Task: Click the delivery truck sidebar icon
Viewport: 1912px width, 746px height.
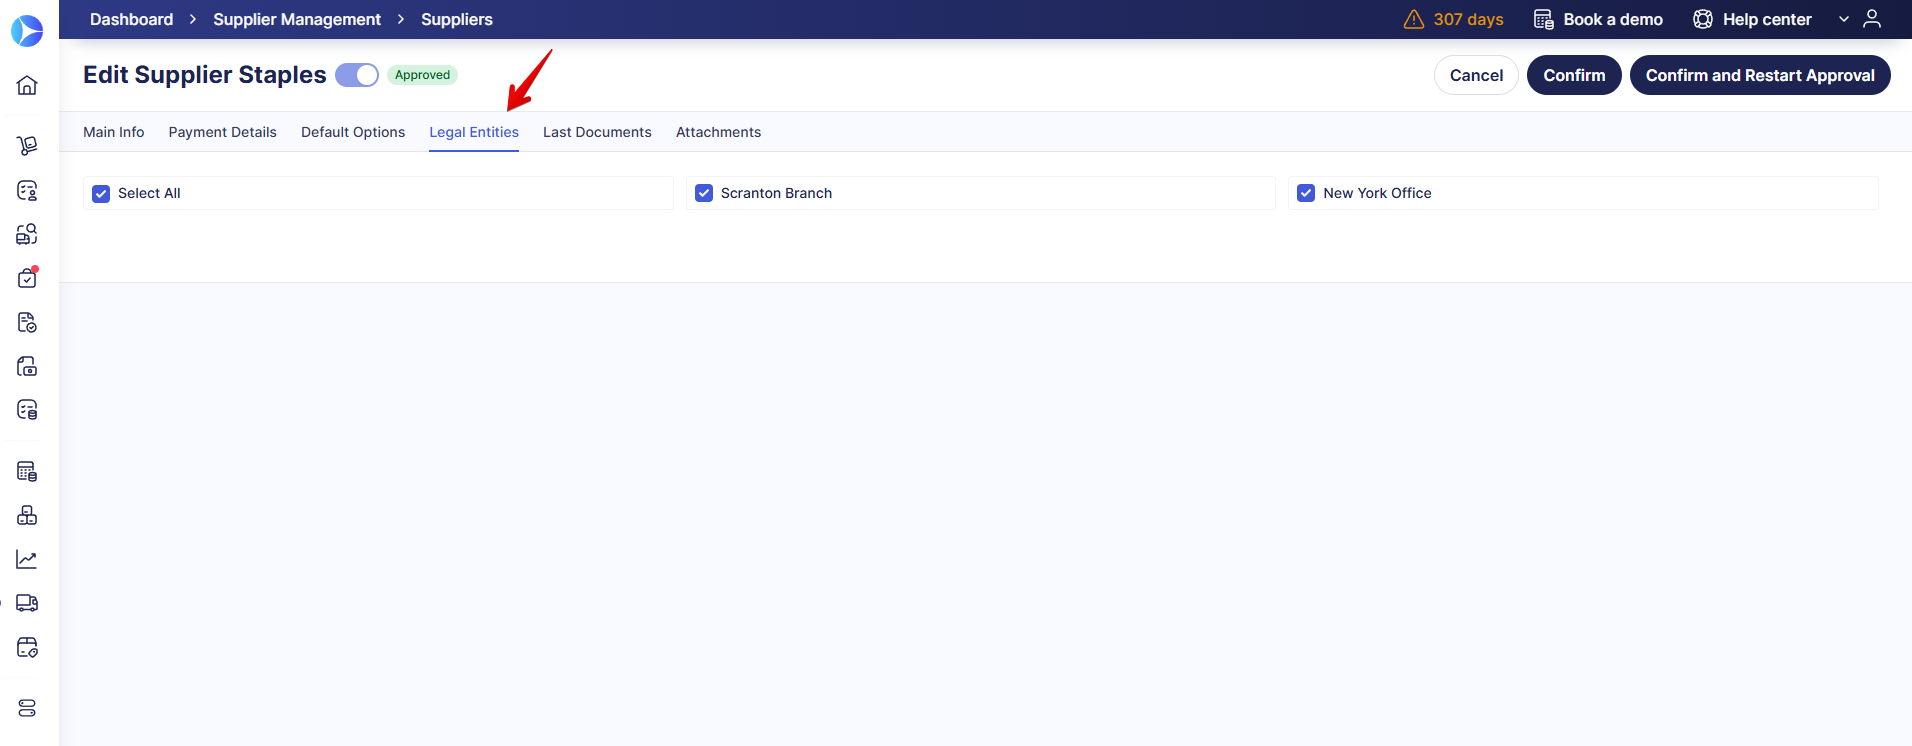Action: (27, 603)
